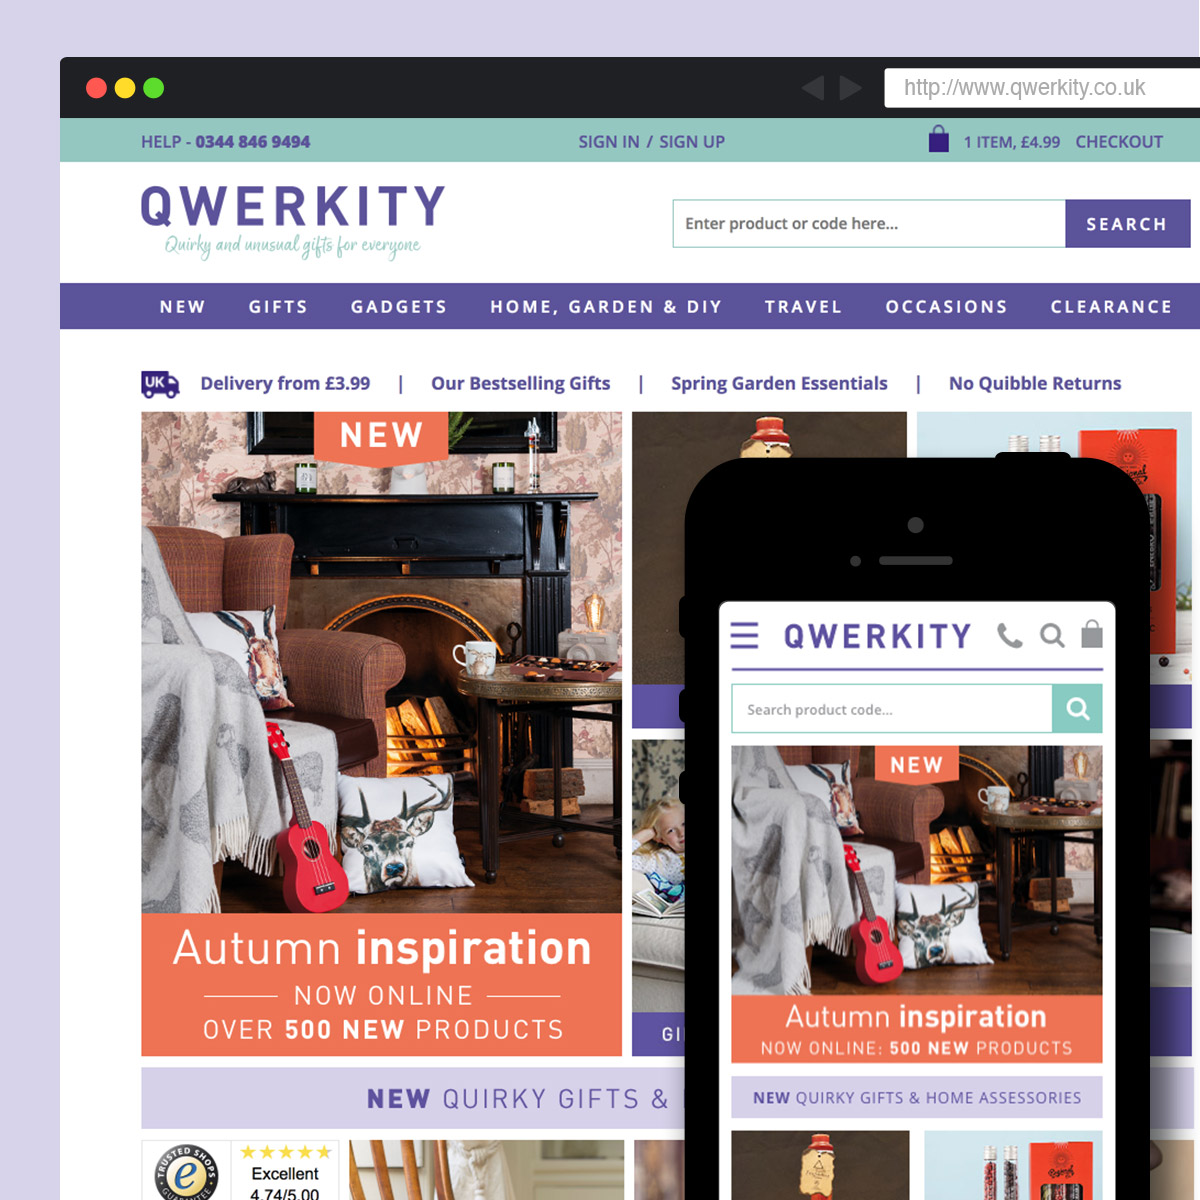Click the UK delivery truck icon
Screen dimensions: 1200x1200
(160, 384)
